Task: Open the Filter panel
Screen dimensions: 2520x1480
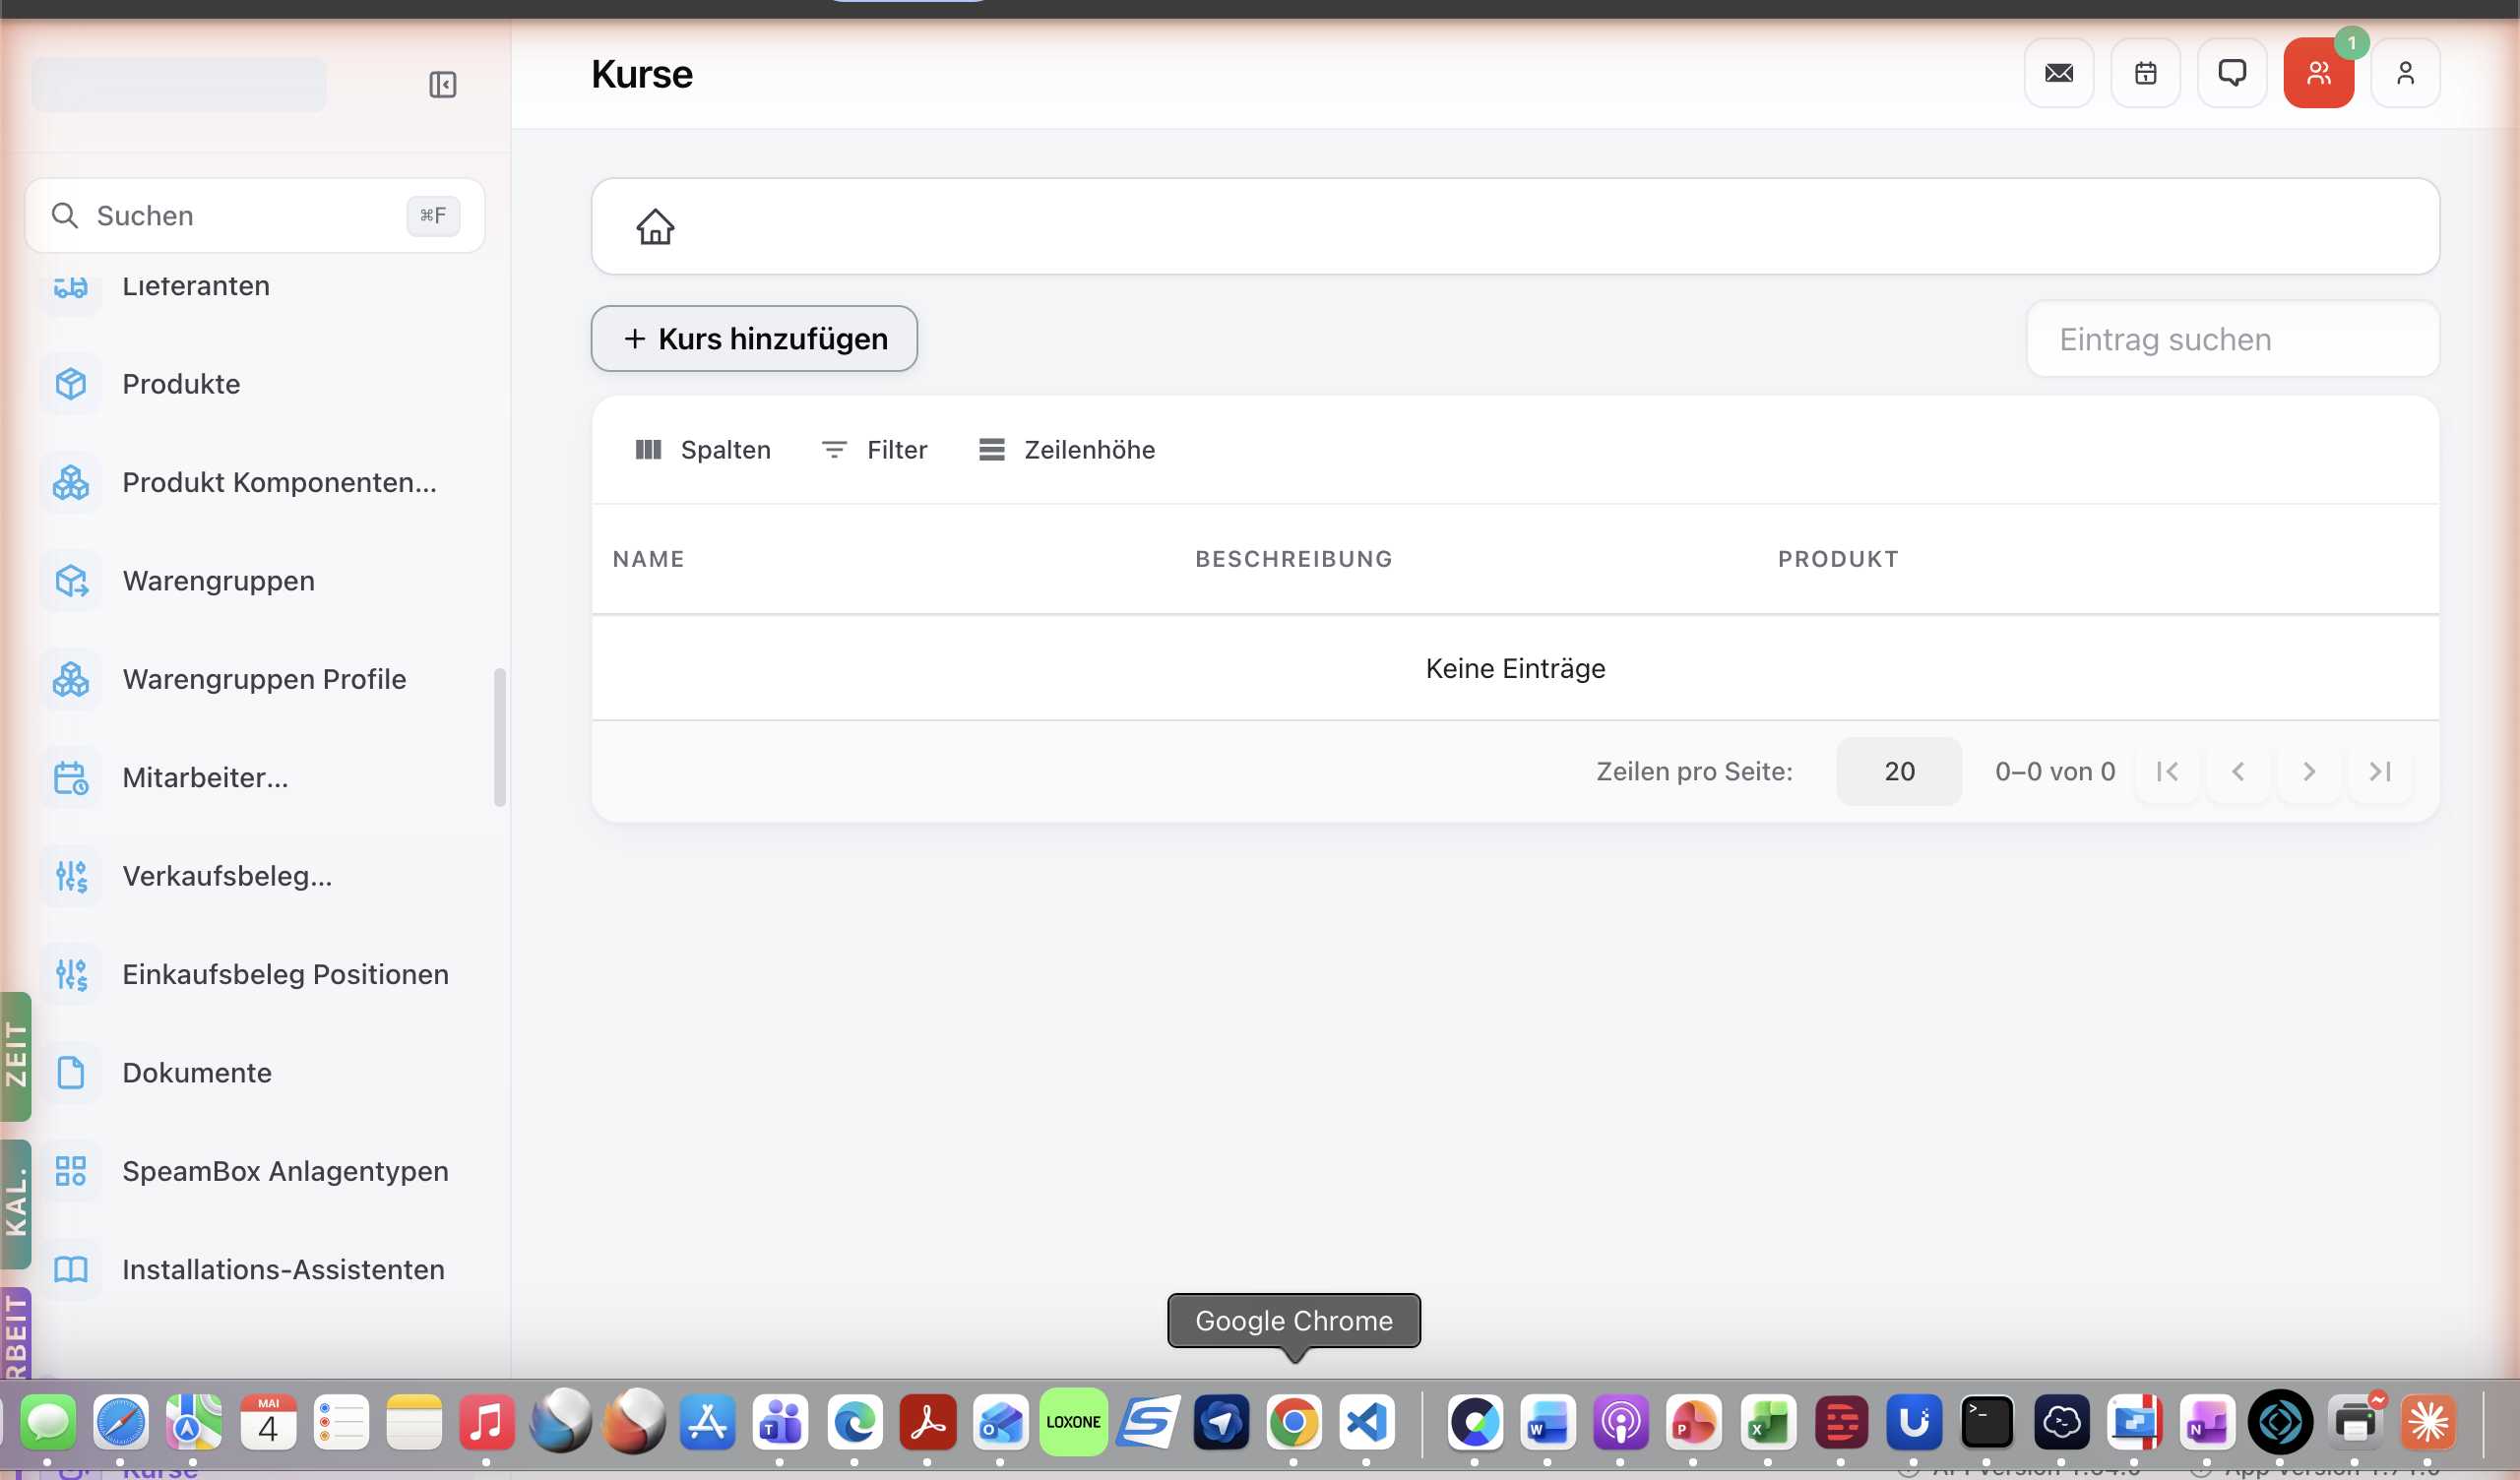Action: click(874, 450)
